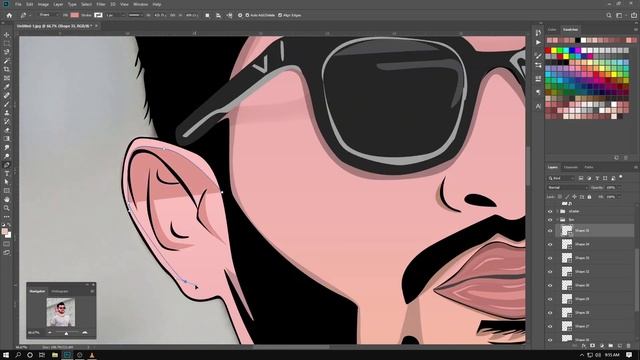640x360 pixels.
Task: Hide the Shape 27 layer
Action: [x=550, y=326]
